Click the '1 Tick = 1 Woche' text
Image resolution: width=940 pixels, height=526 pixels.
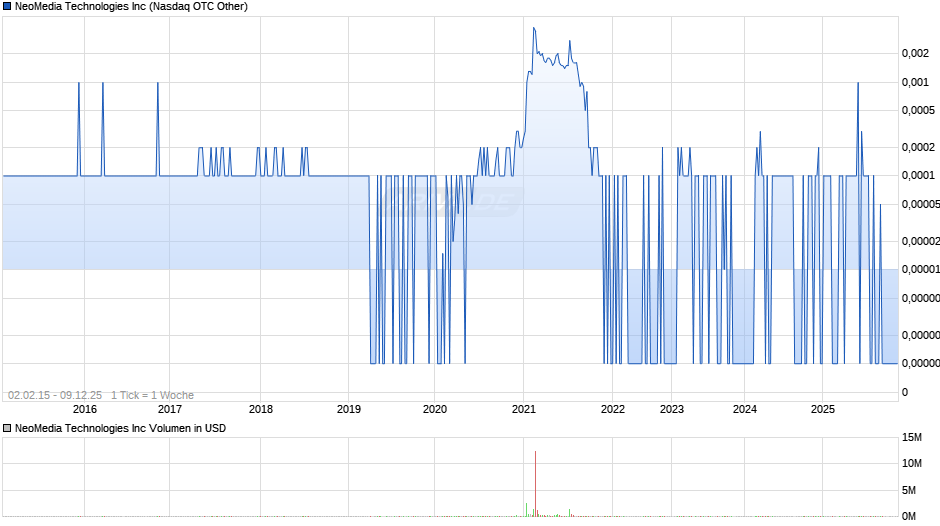(x=152, y=395)
